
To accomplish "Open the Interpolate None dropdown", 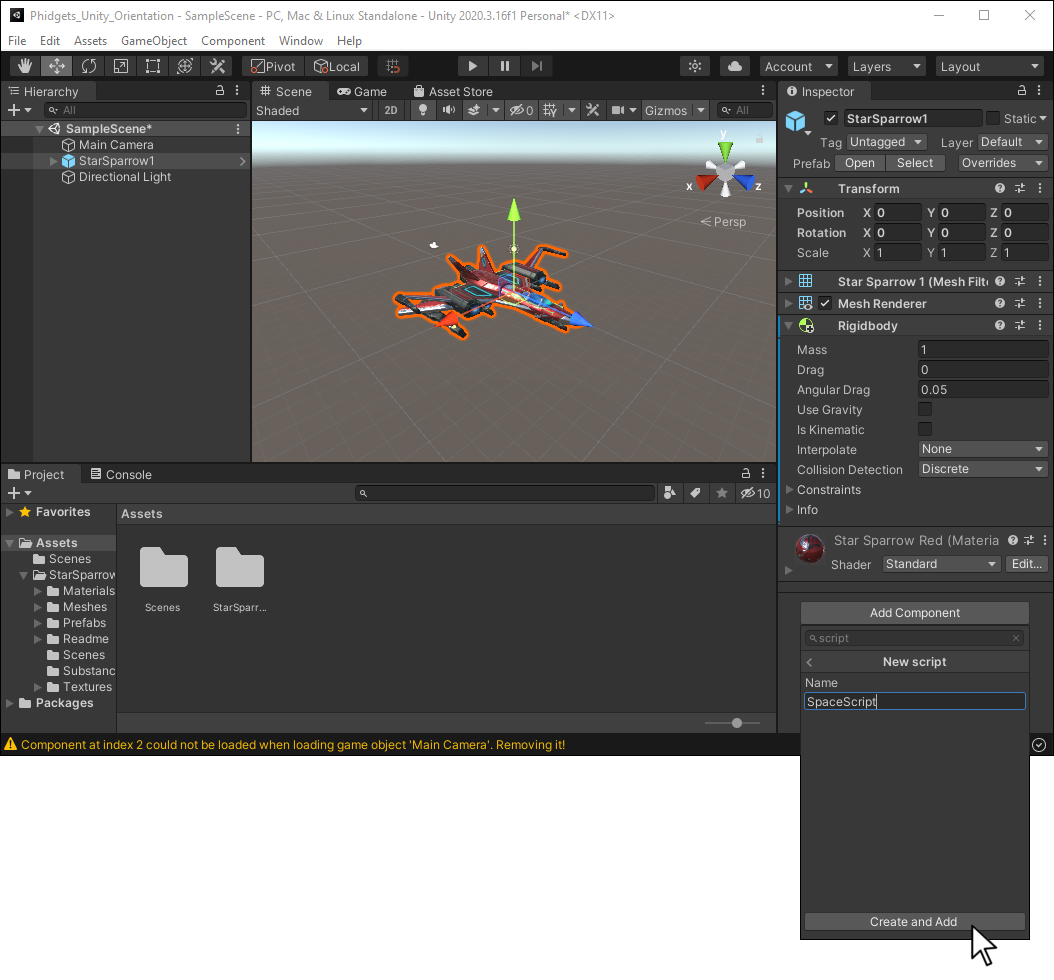I will [982, 449].
